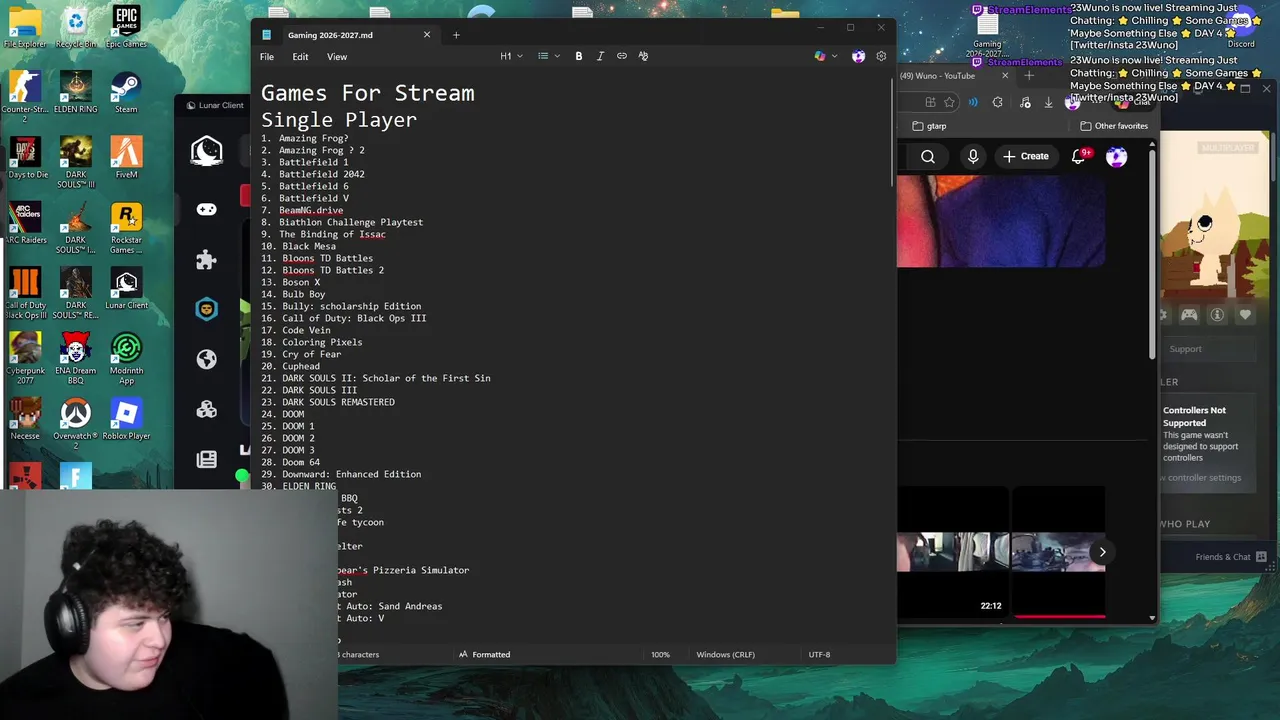Screen dimensions: 1280x720
Task: Click the YouTube Create button
Action: click(x=1026, y=156)
